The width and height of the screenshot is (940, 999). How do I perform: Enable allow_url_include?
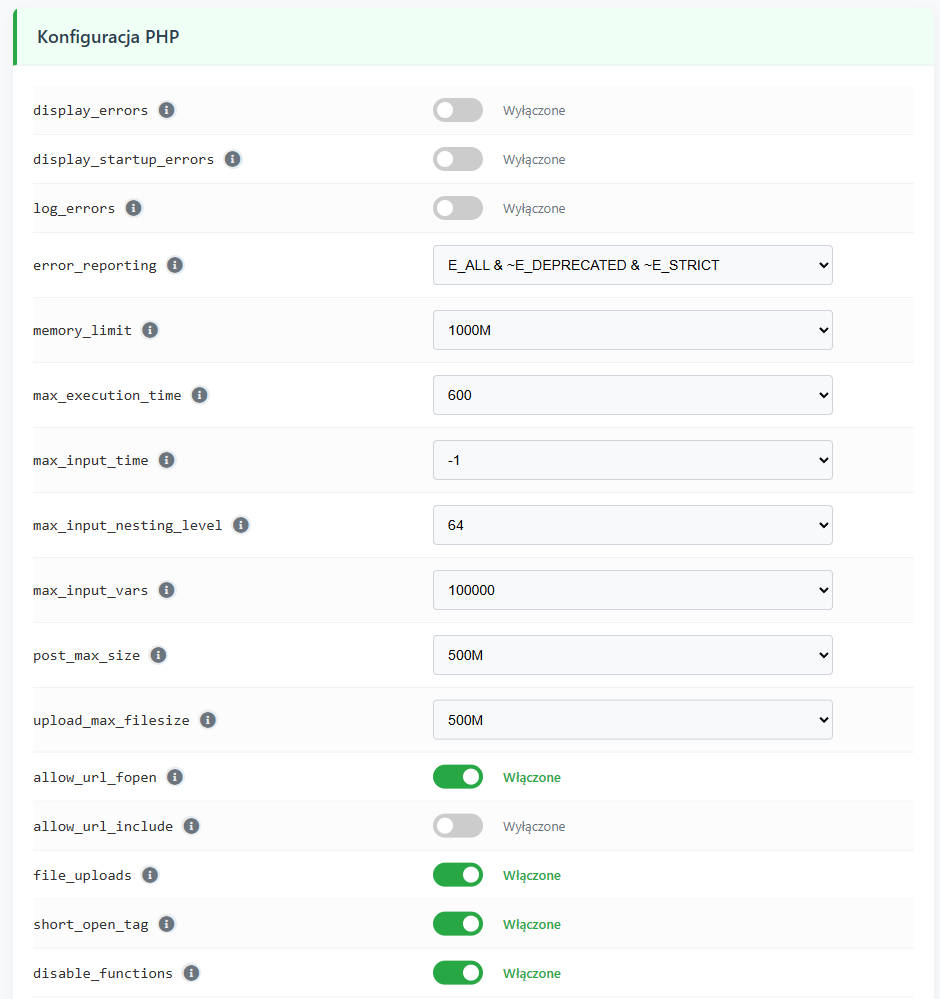coord(457,825)
